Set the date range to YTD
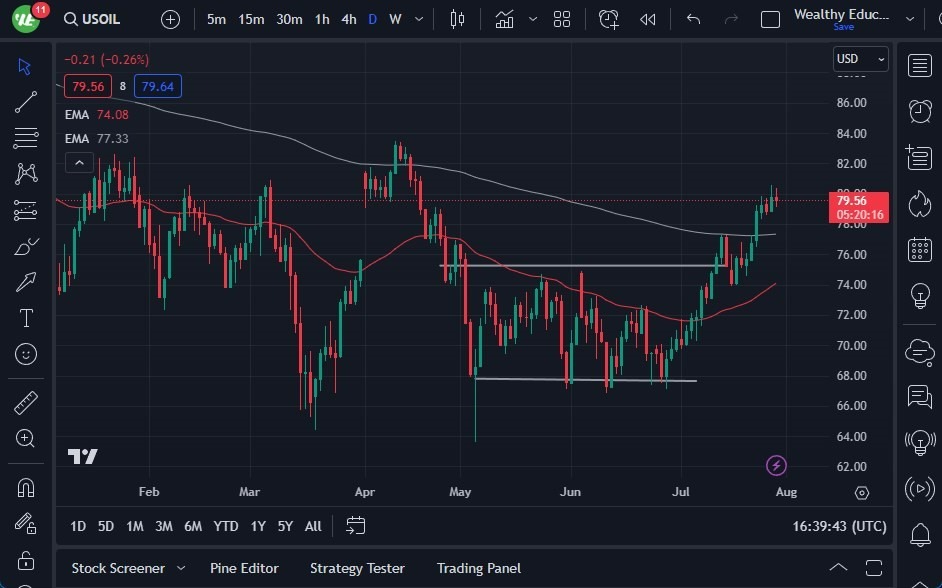 coord(226,526)
